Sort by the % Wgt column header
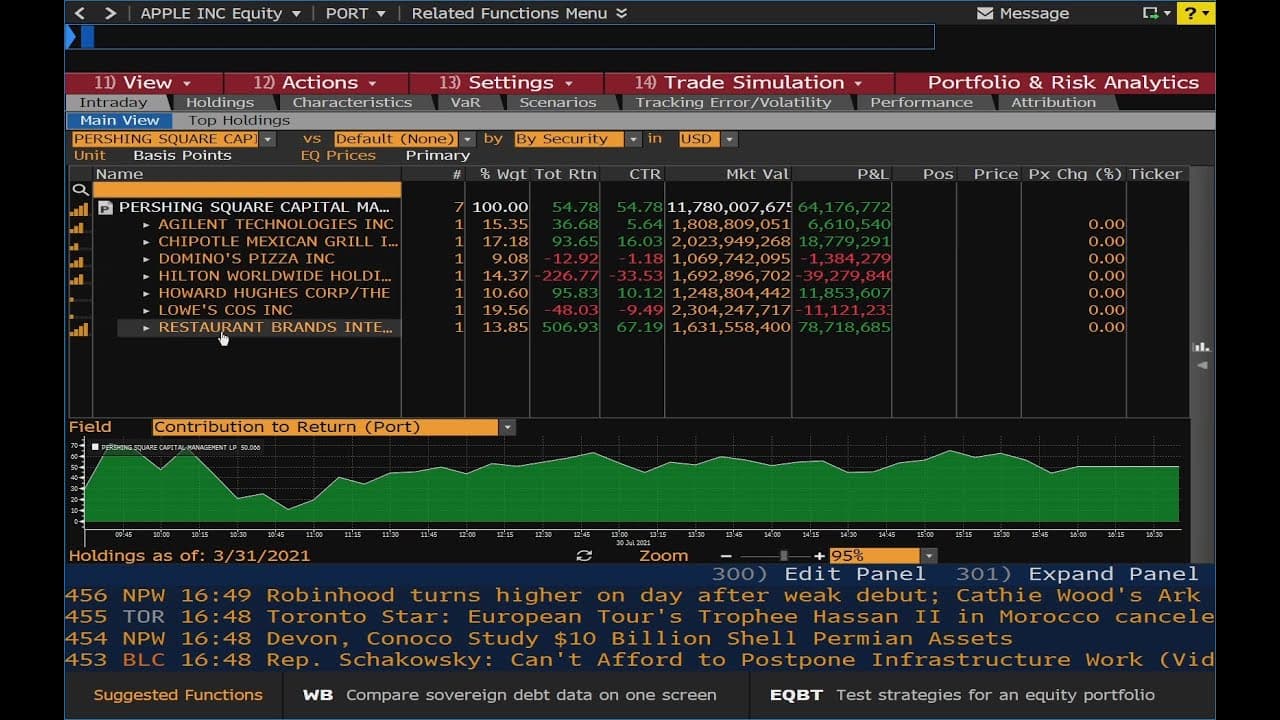This screenshot has width=1280, height=720. pyautogui.click(x=502, y=174)
